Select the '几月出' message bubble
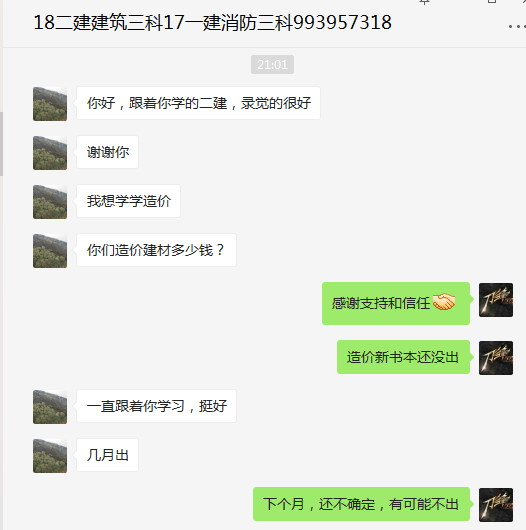 coord(107,455)
